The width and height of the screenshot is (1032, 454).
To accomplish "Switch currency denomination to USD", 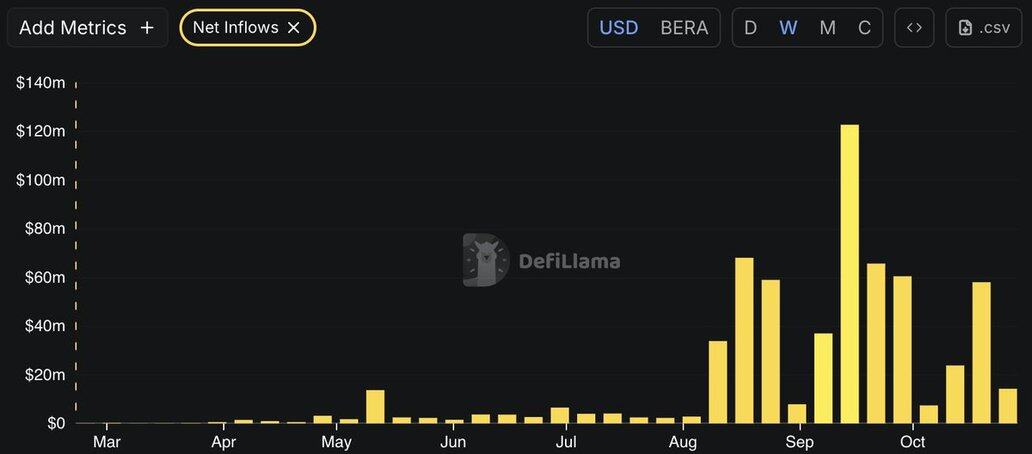I will click(618, 28).
